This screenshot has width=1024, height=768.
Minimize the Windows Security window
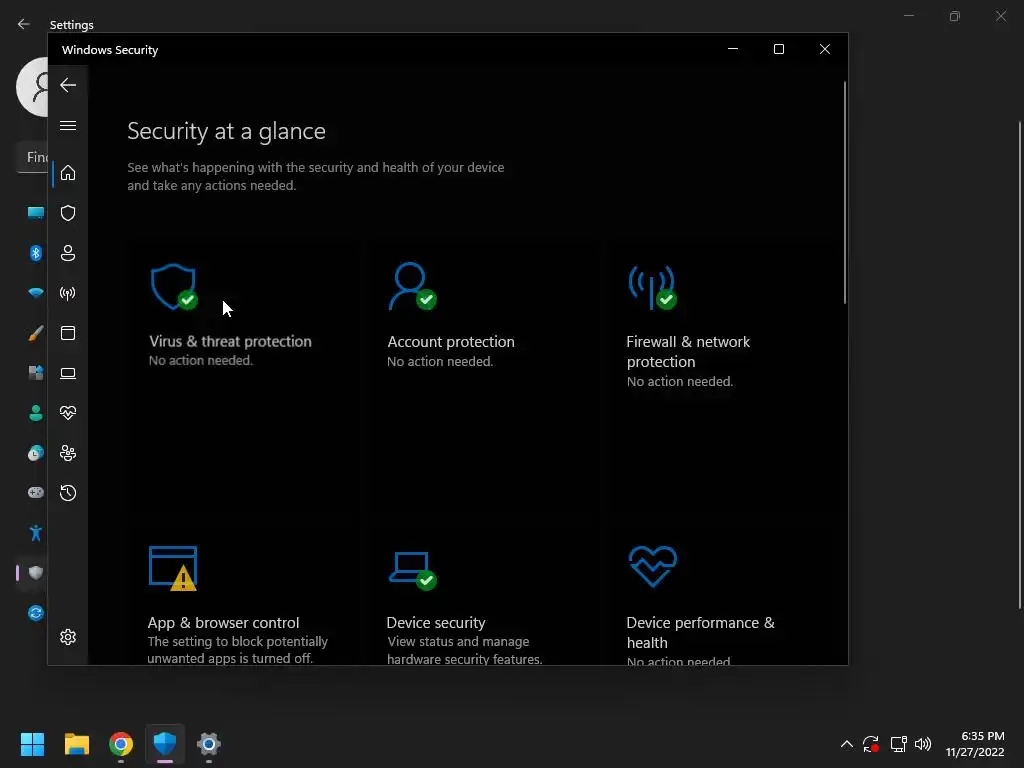[x=733, y=49]
